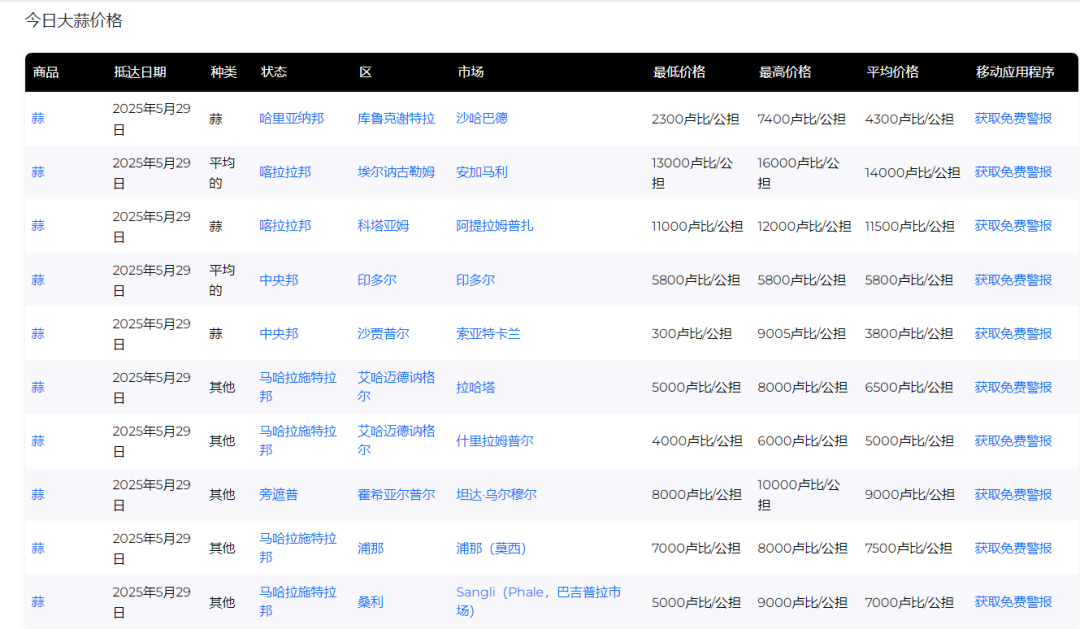1080x629 pixels.
Task: Click 获取免费警报 in the 拉哈塔 row
Action: tap(1013, 388)
